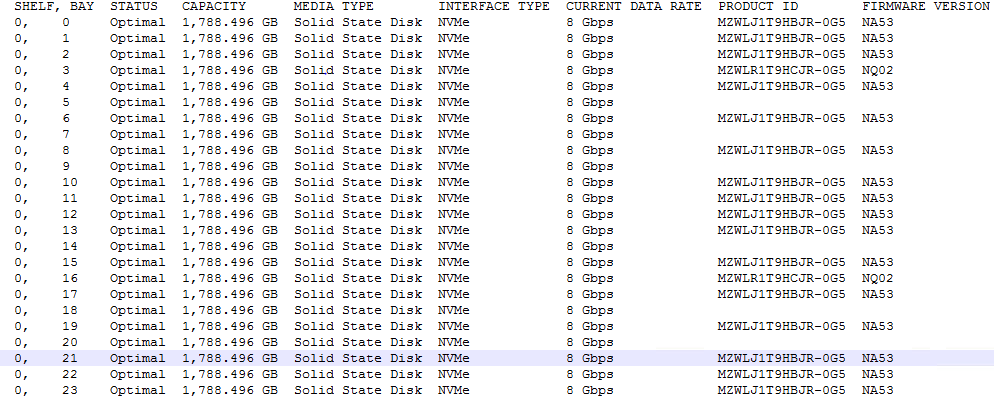Click the STATUS column header
The width and height of the screenshot is (994, 402).
click(x=134, y=6)
